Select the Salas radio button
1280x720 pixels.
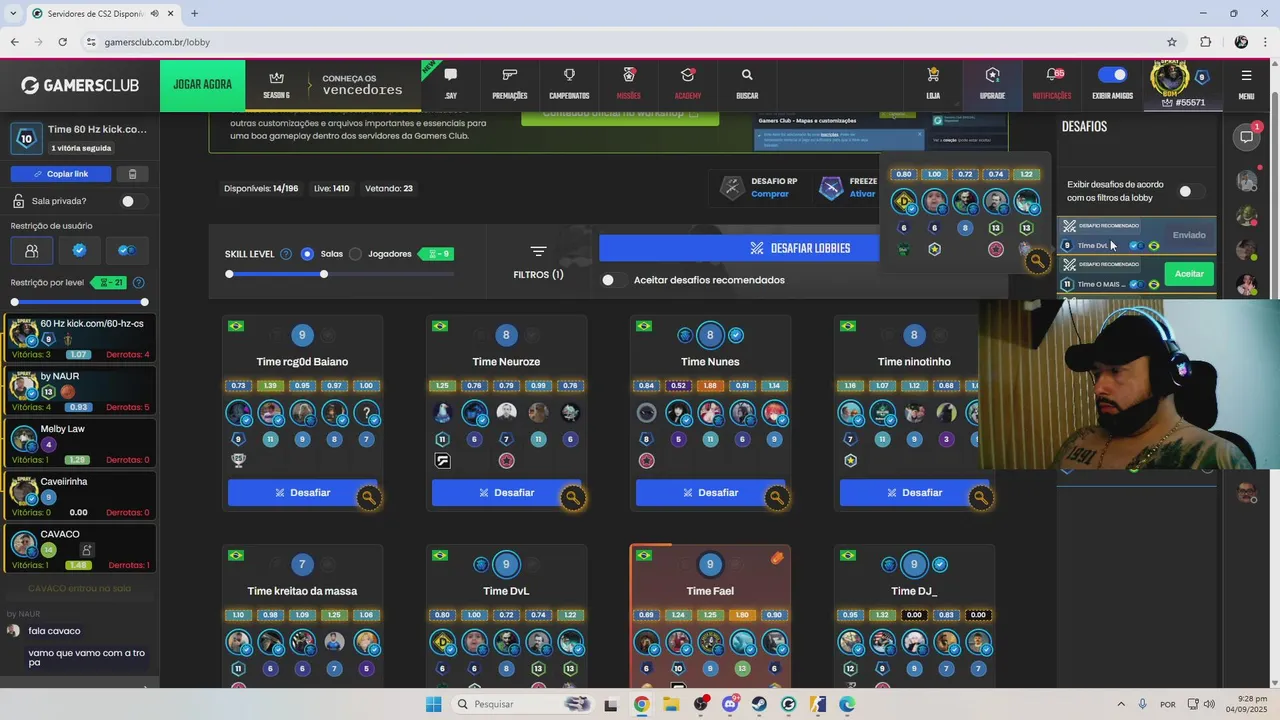coord(307,254)
